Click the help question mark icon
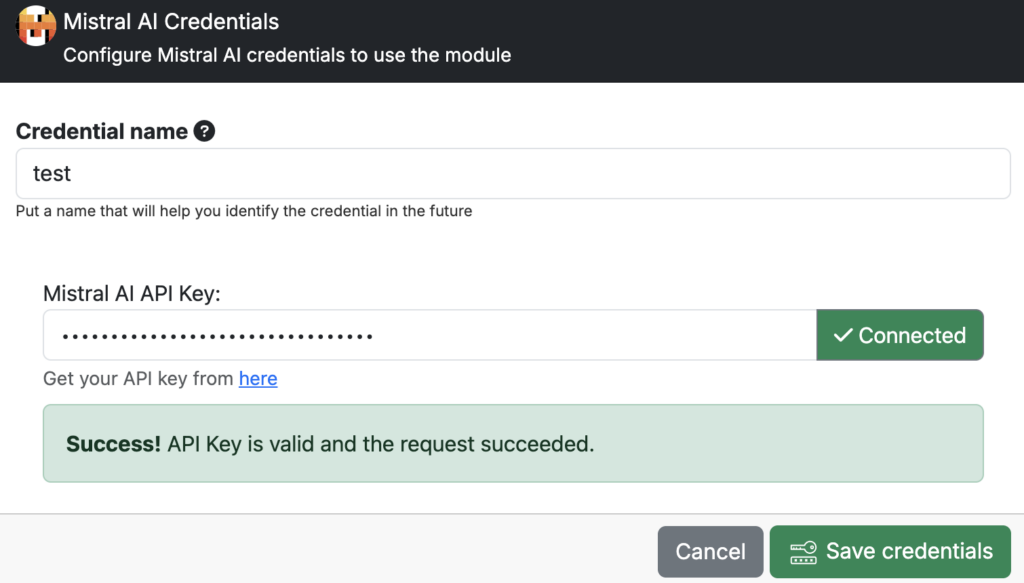The width and height of the screenshot is (1024, 583). 204,131
